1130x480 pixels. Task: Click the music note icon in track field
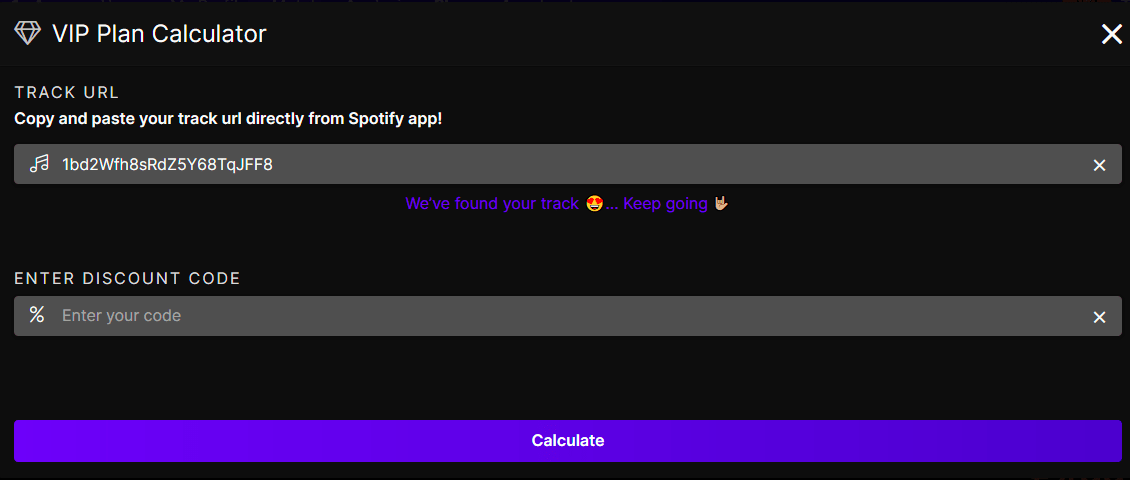pyautogui.click(x=38, y=164)
